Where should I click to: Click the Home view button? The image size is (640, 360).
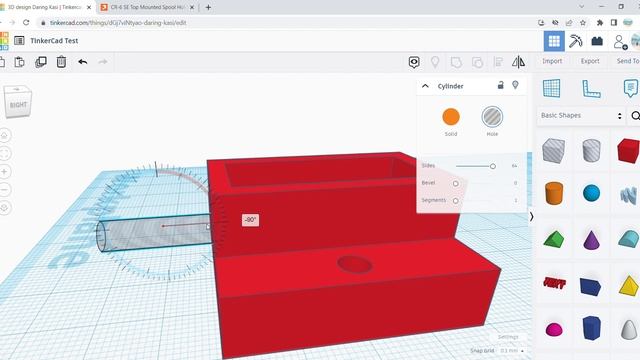4,136
